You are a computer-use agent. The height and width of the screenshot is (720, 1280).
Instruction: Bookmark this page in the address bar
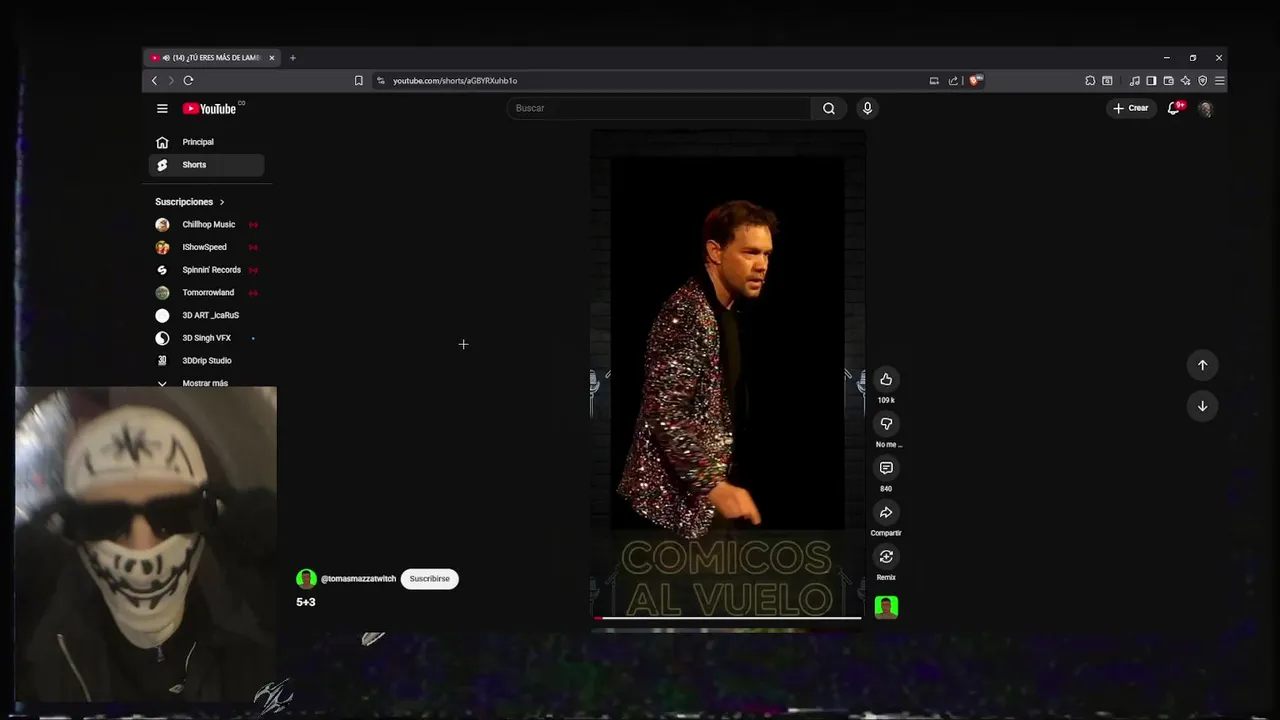tap(359, 80)
